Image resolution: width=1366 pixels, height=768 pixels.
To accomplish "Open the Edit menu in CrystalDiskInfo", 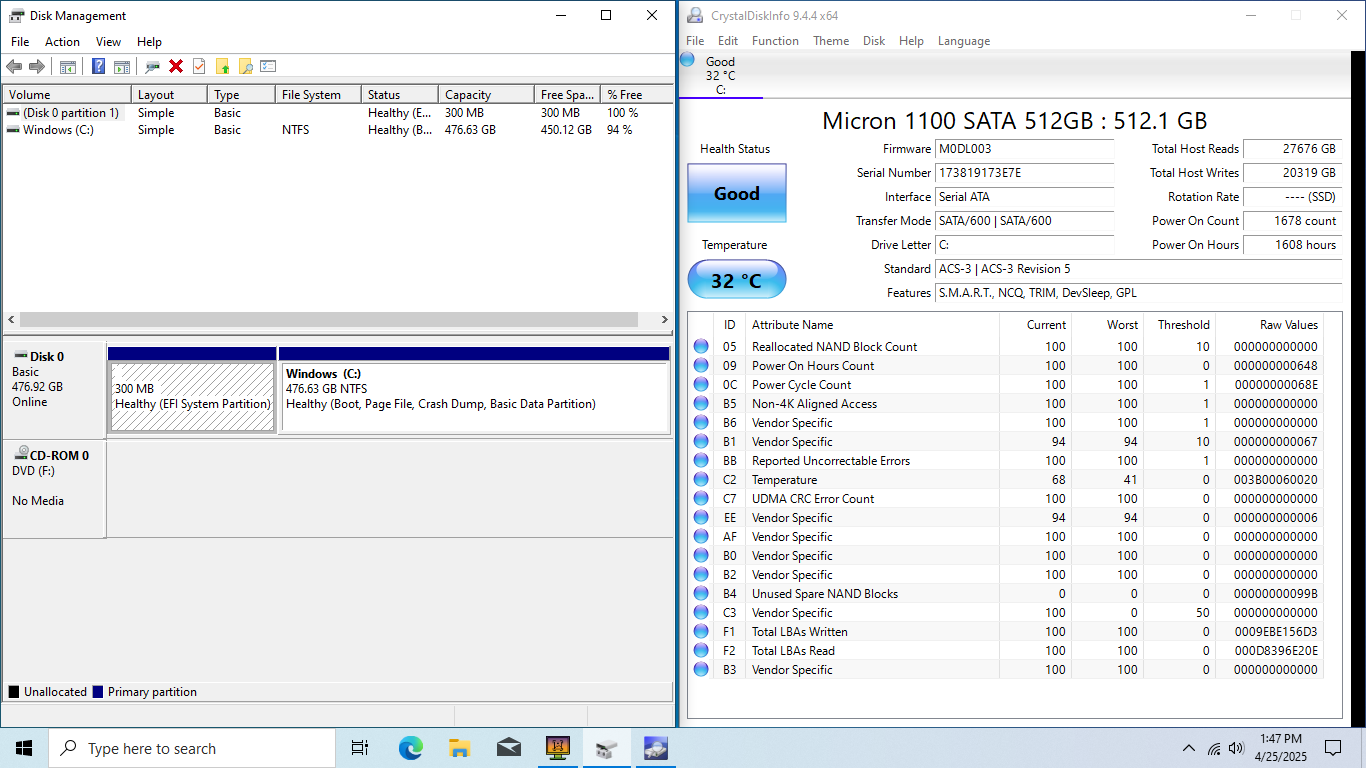I will (728, 41).
